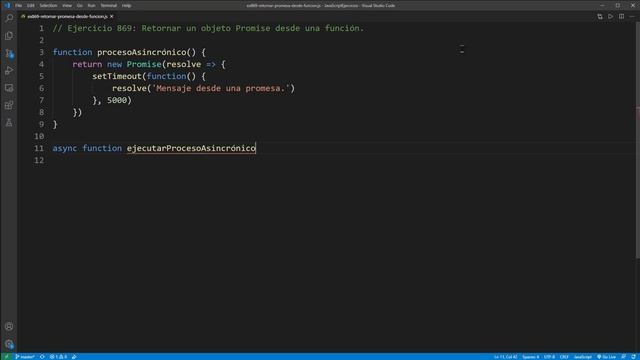Open the View menu
The image size is (640, 360).
click(67, 5)
